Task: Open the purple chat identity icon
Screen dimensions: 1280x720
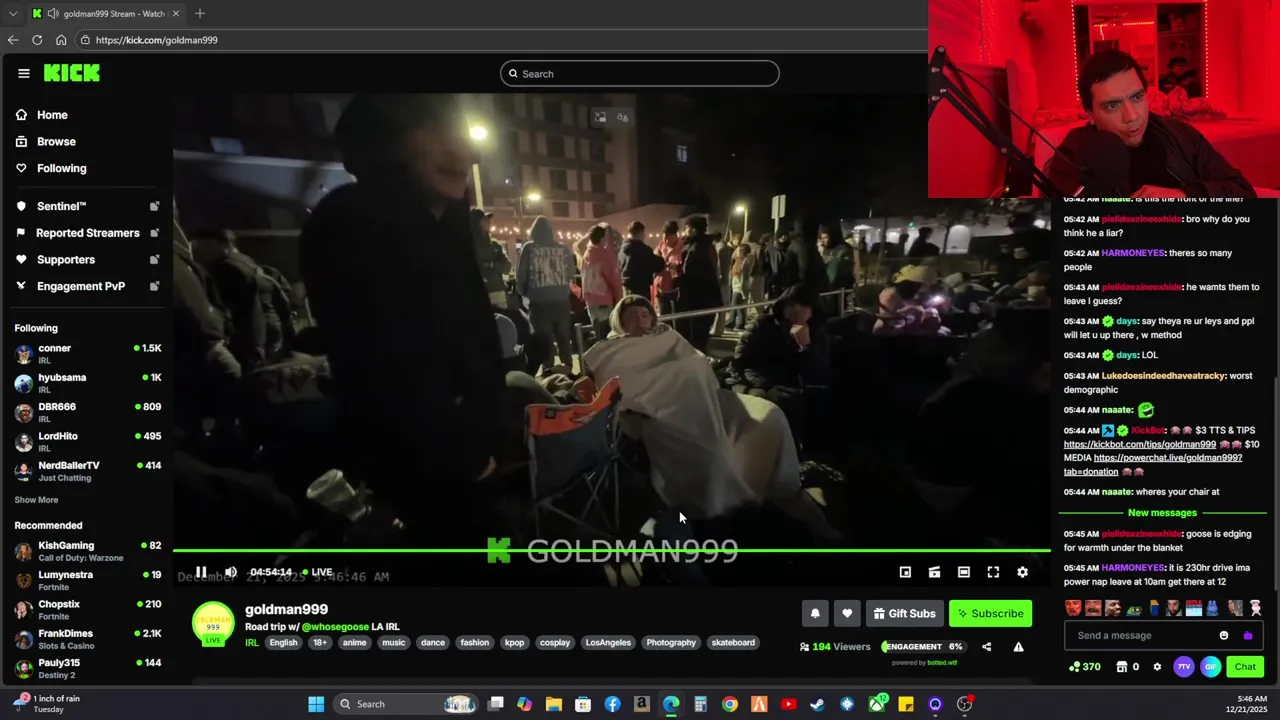Action: (x=1247, y=635)
